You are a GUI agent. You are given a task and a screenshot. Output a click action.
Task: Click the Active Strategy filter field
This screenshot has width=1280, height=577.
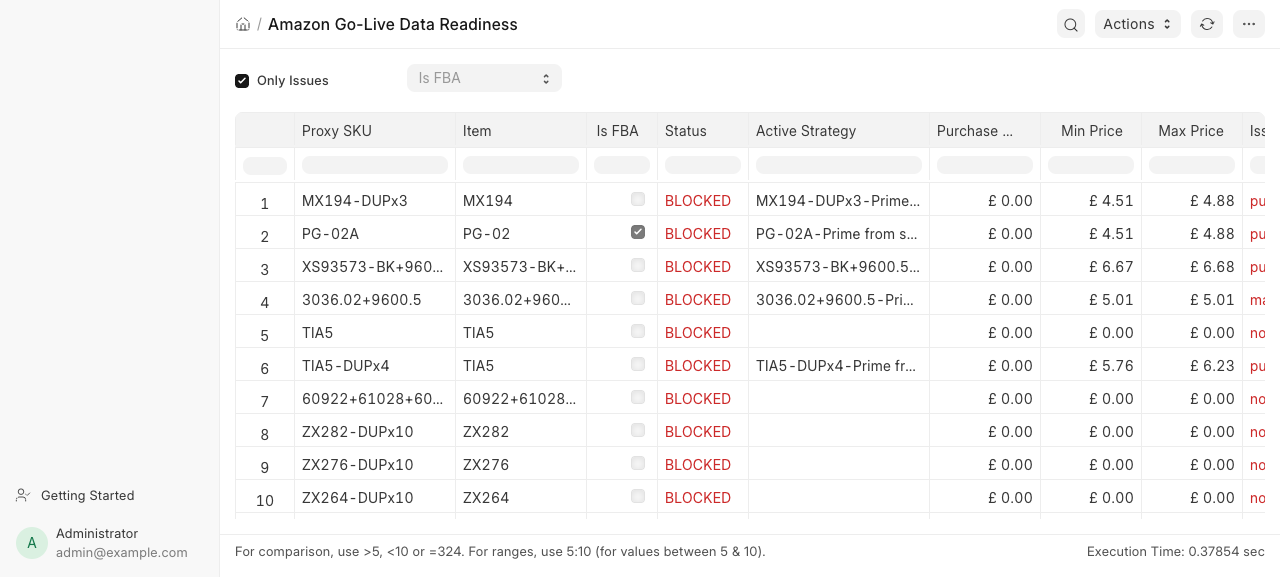pos(839,165)
